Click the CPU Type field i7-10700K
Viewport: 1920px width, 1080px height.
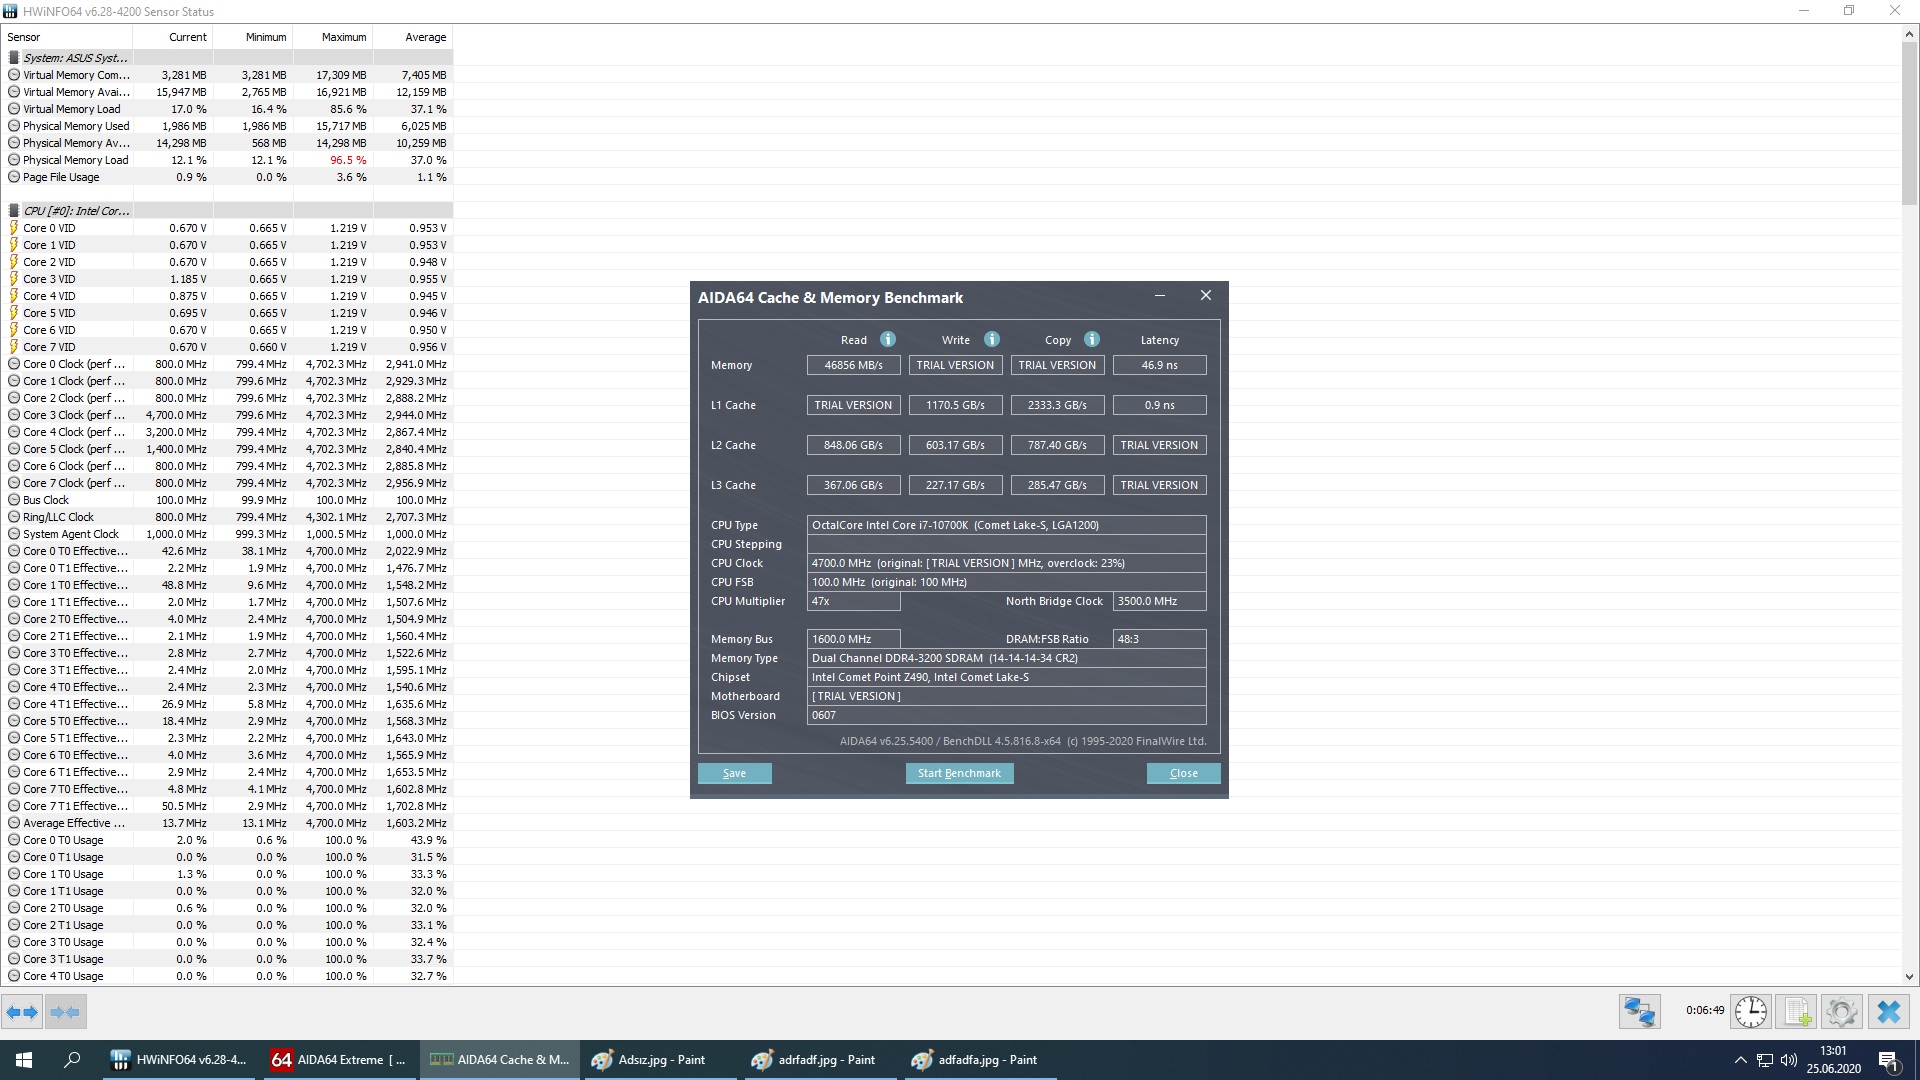tap(1006, 525)
